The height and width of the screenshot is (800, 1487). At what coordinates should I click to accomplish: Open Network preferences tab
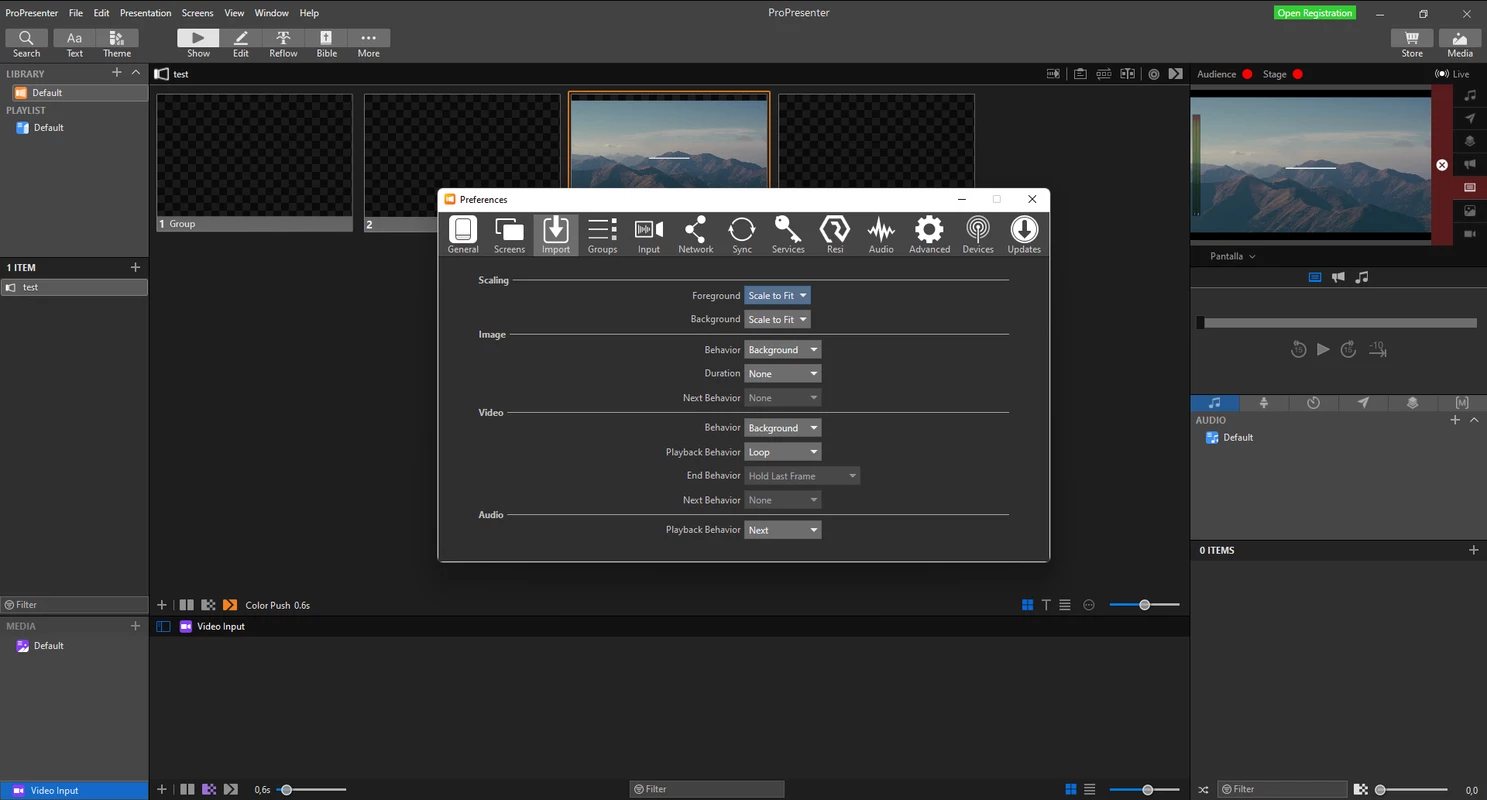point(695,235)
